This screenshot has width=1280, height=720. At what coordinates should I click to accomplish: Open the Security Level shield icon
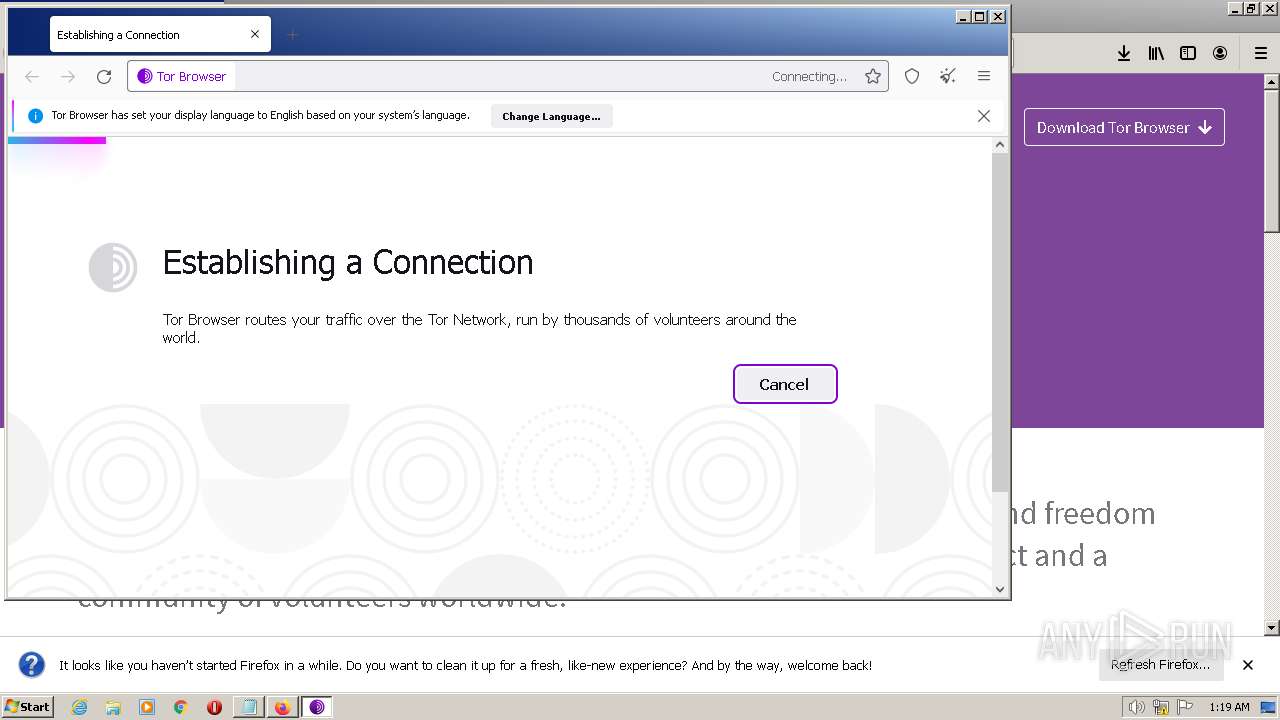click(x=912, y=76)
